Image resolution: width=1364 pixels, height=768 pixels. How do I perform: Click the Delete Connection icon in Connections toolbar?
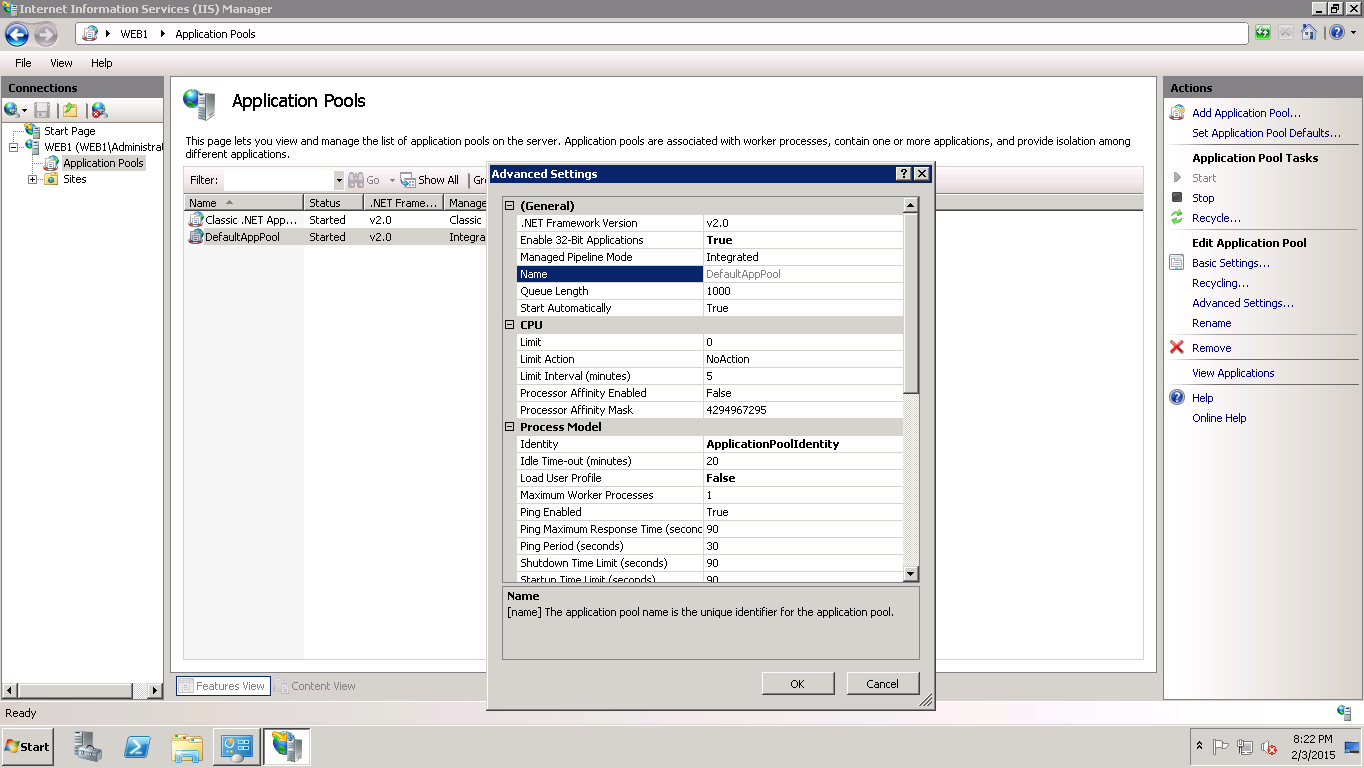99,110
